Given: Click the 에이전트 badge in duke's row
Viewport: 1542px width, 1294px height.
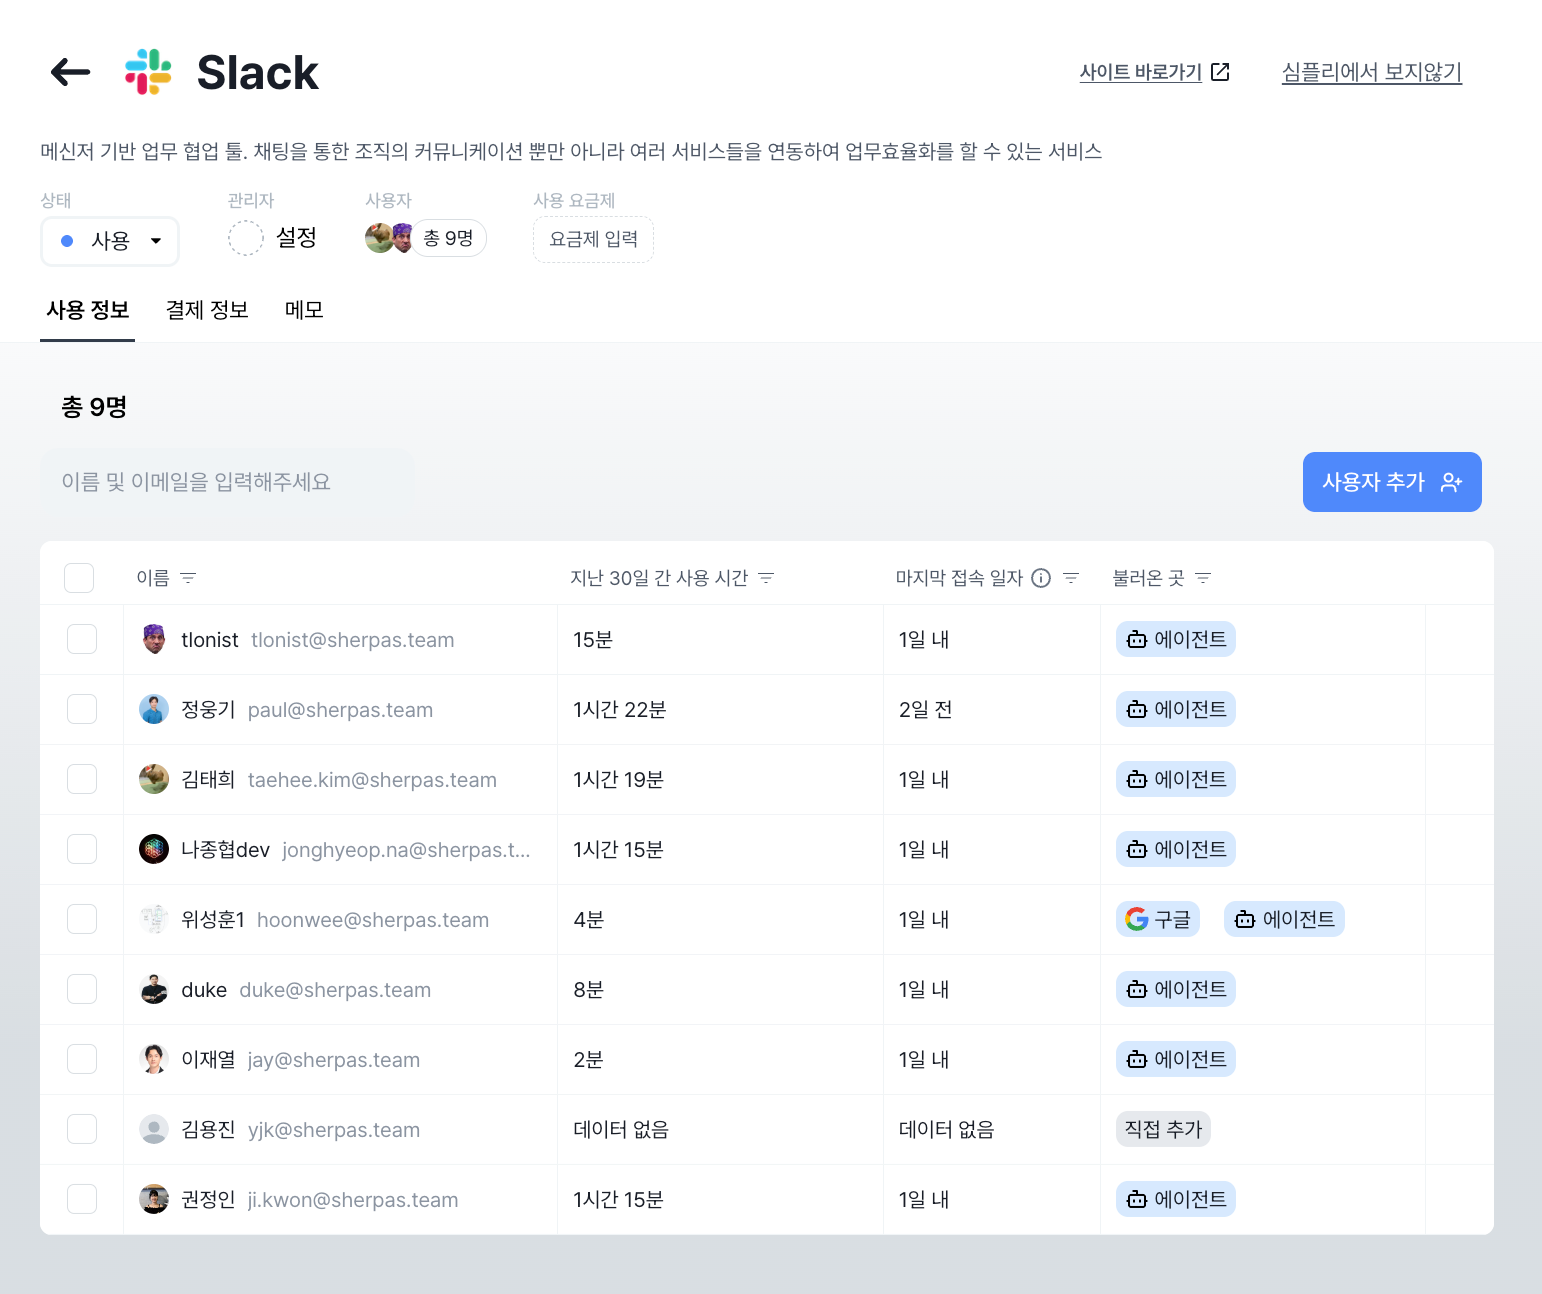Looking at the screenshot, I should click(x=1176, y=989).
